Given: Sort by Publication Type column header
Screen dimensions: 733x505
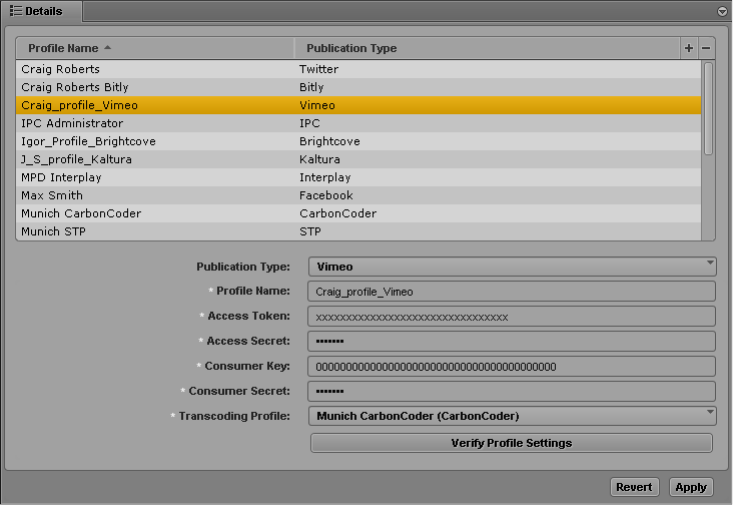Looking at the screenshot, I should (x=487, y=48).
